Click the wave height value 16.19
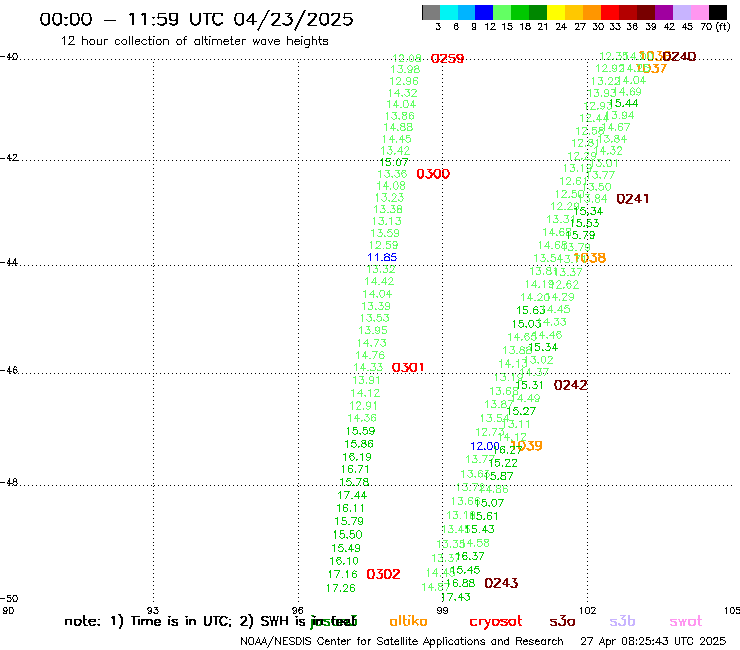 pyautogui.click(x=357, y=457)
